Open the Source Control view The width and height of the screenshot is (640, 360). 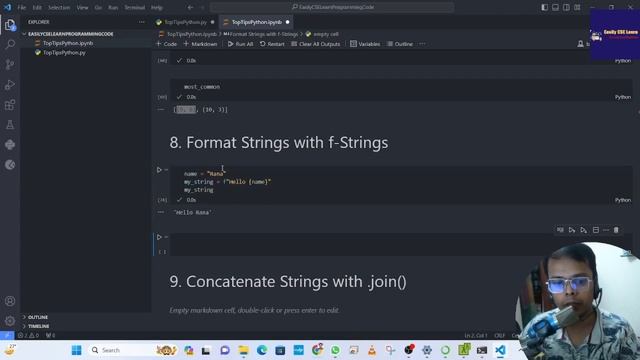click(x=10, y=64)
